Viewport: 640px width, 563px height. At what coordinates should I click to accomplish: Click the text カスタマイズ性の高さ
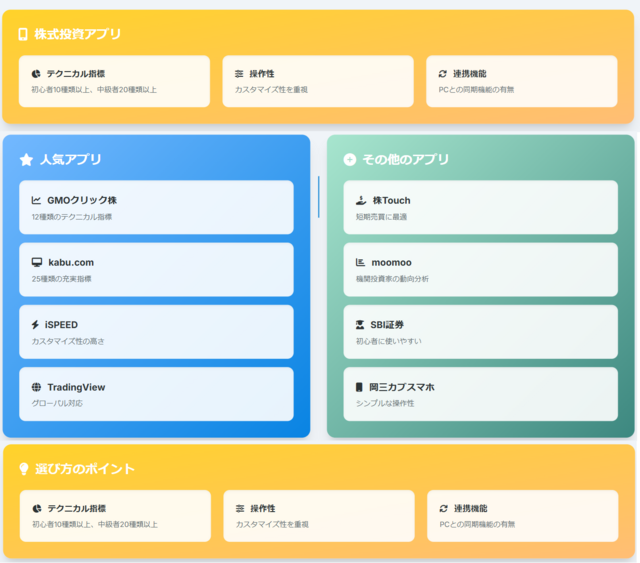[x=68, y=341]
